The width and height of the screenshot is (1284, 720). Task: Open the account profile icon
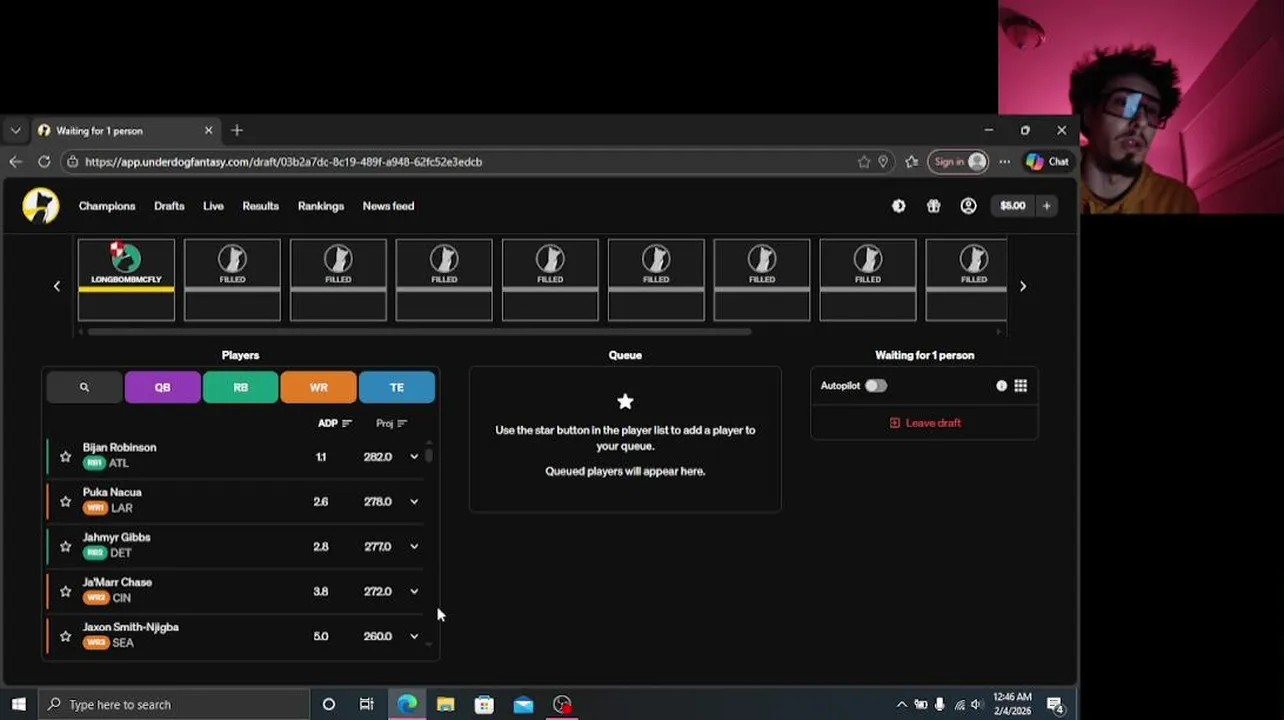click(x=968, y=206)
